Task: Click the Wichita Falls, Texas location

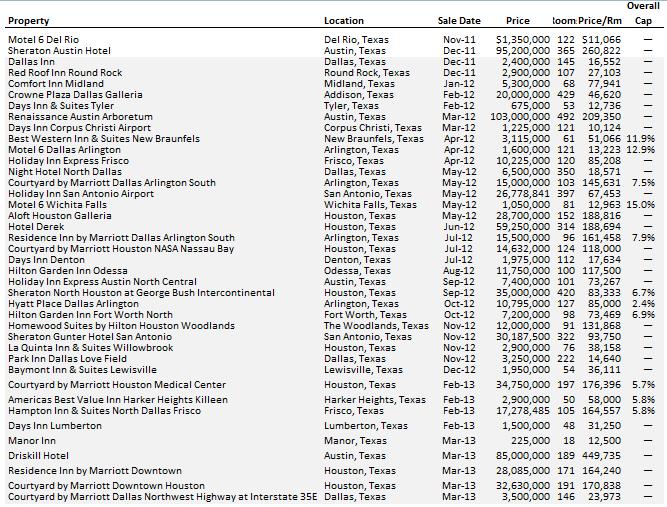Action: coord(371,205)
